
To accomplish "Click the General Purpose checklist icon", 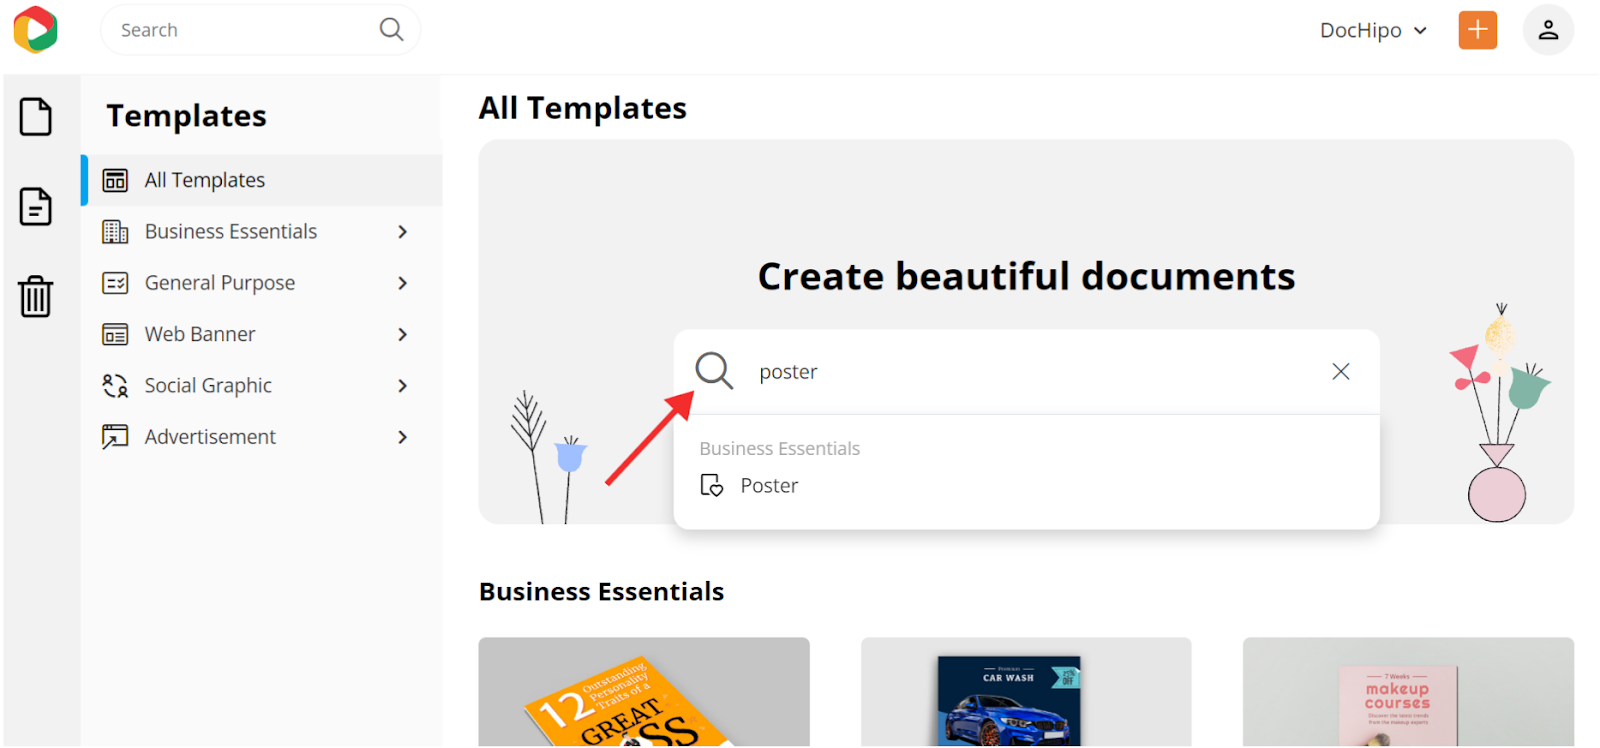I will [x=115, y=283].
